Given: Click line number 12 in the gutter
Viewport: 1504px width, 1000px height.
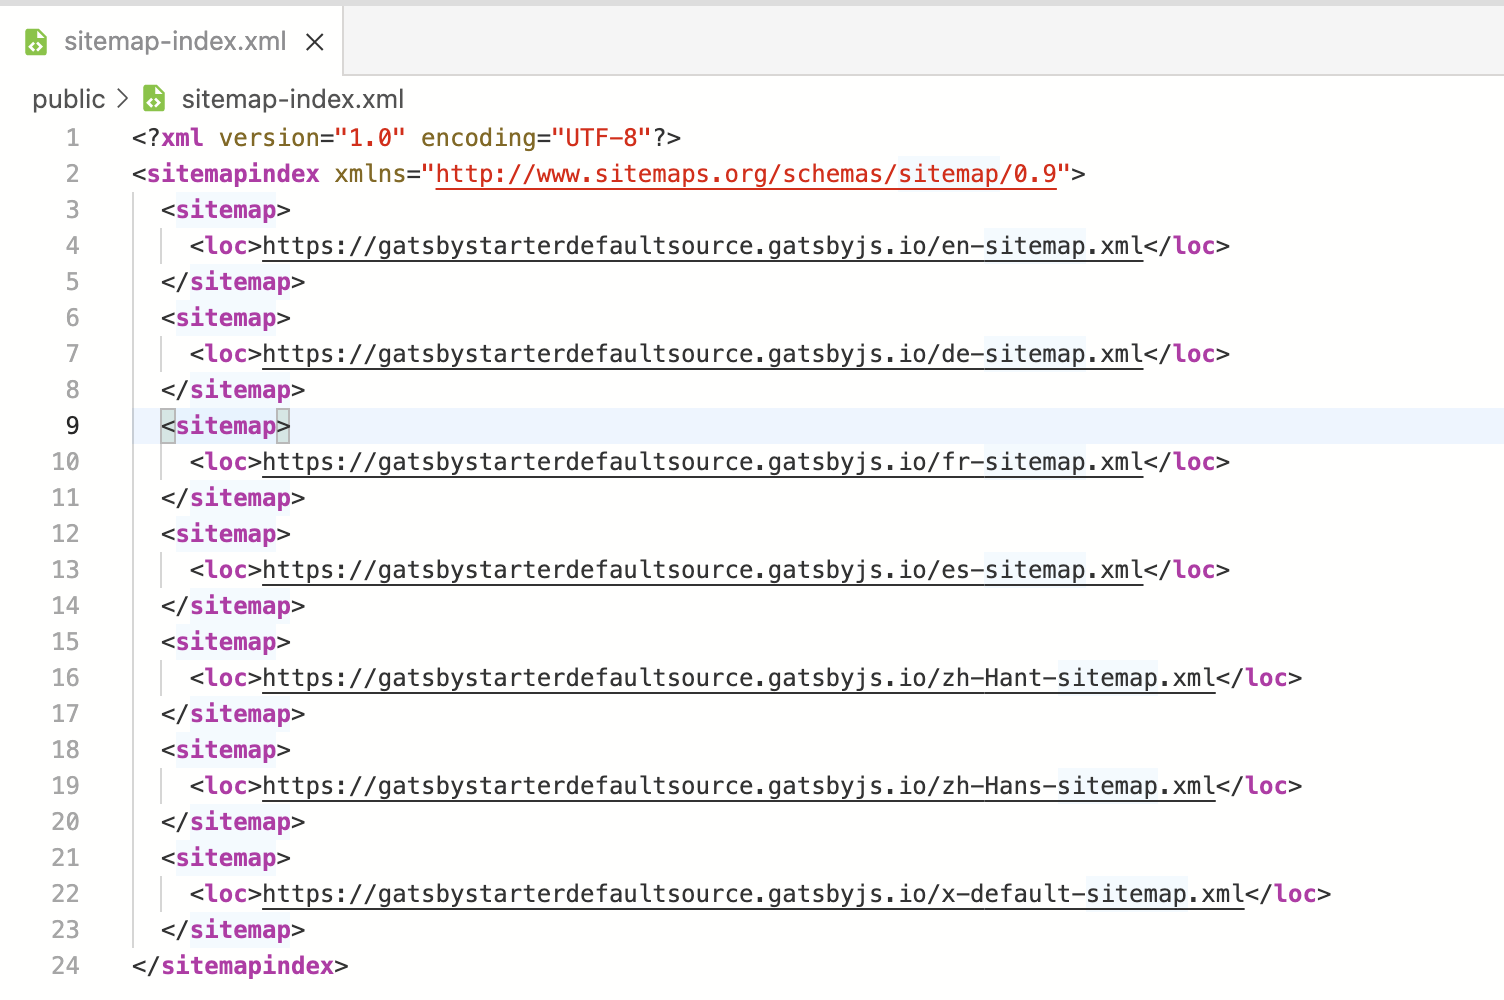Looking at the screenshot, I should 65,534.
